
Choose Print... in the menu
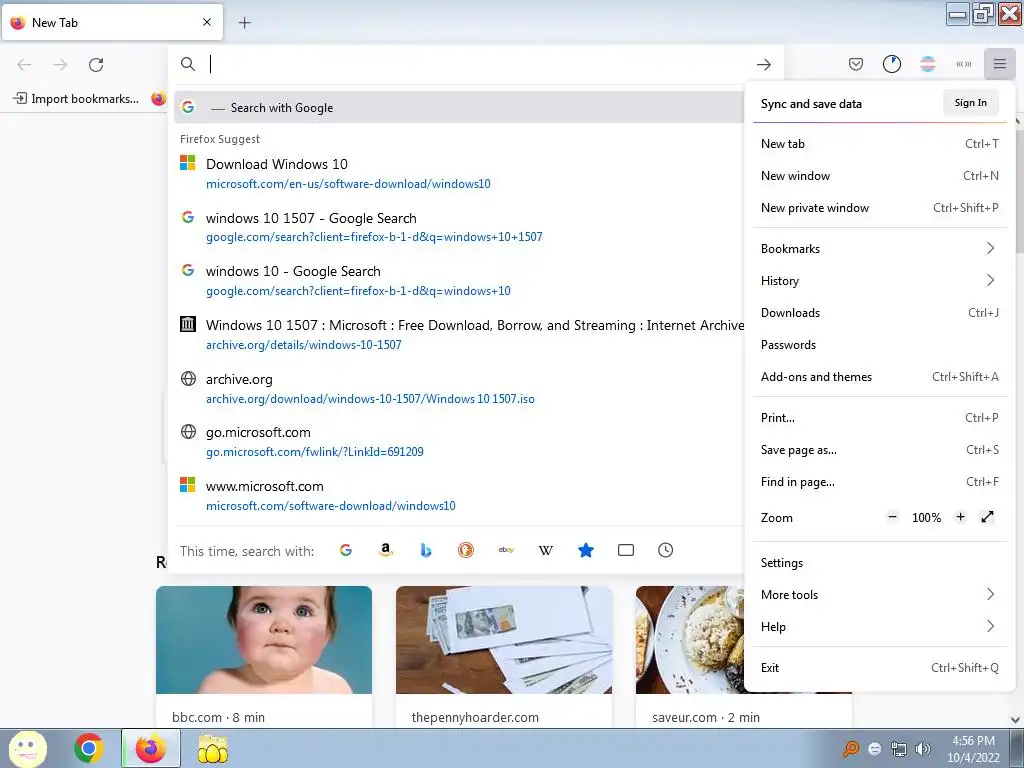[x=879, y=418]
